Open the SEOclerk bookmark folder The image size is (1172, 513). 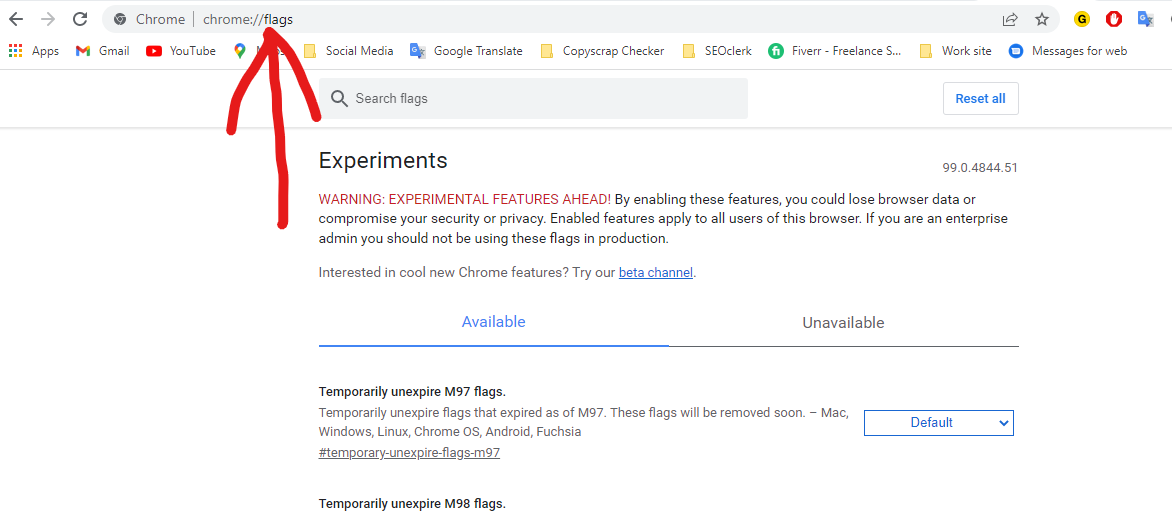tap(717, 51)
